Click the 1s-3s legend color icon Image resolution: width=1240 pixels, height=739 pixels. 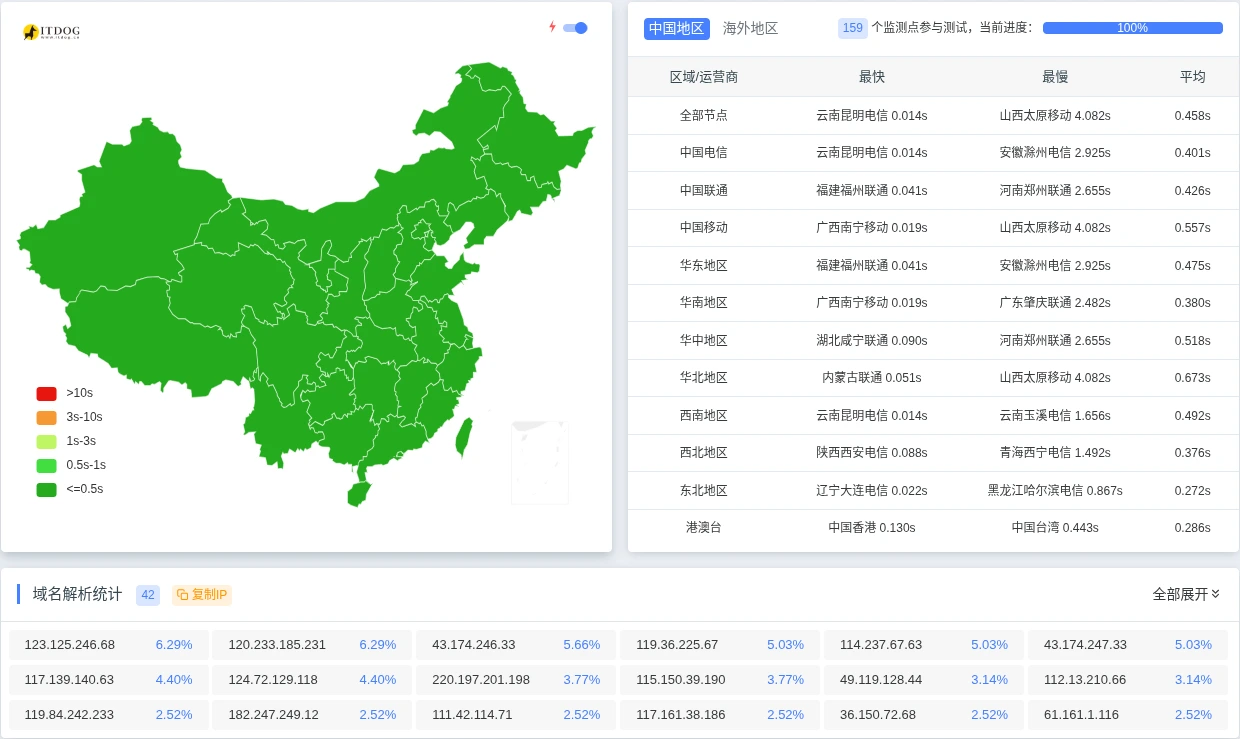46,442
